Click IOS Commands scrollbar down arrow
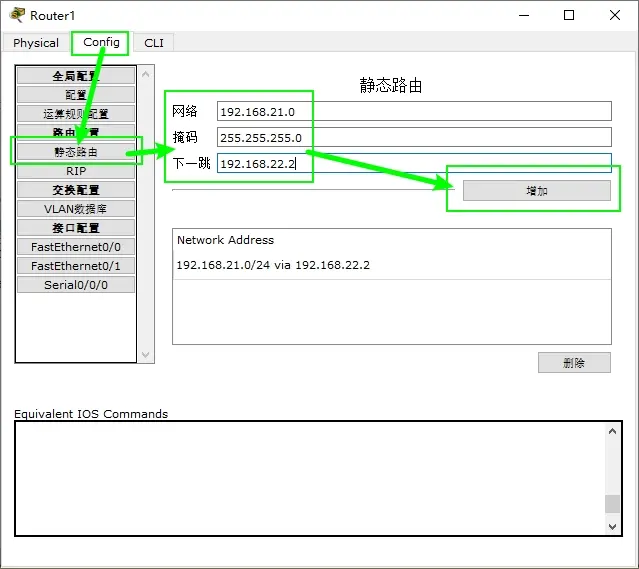 pyautogui.click(x=612, y=527)
